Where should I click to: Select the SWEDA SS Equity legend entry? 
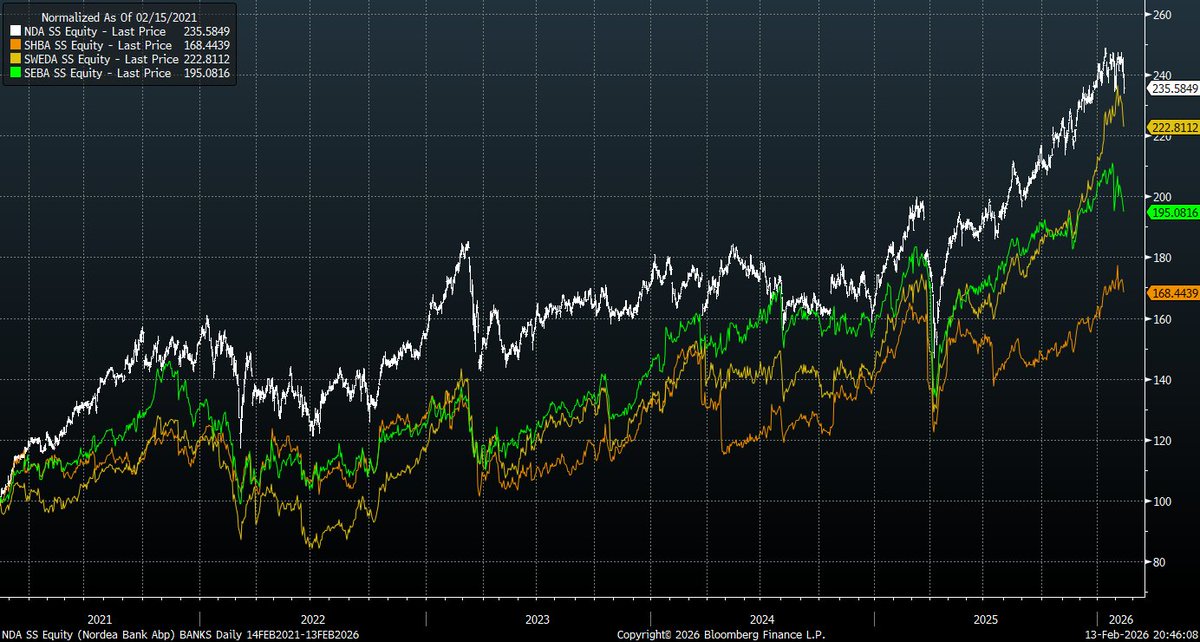tap(120, 59)
